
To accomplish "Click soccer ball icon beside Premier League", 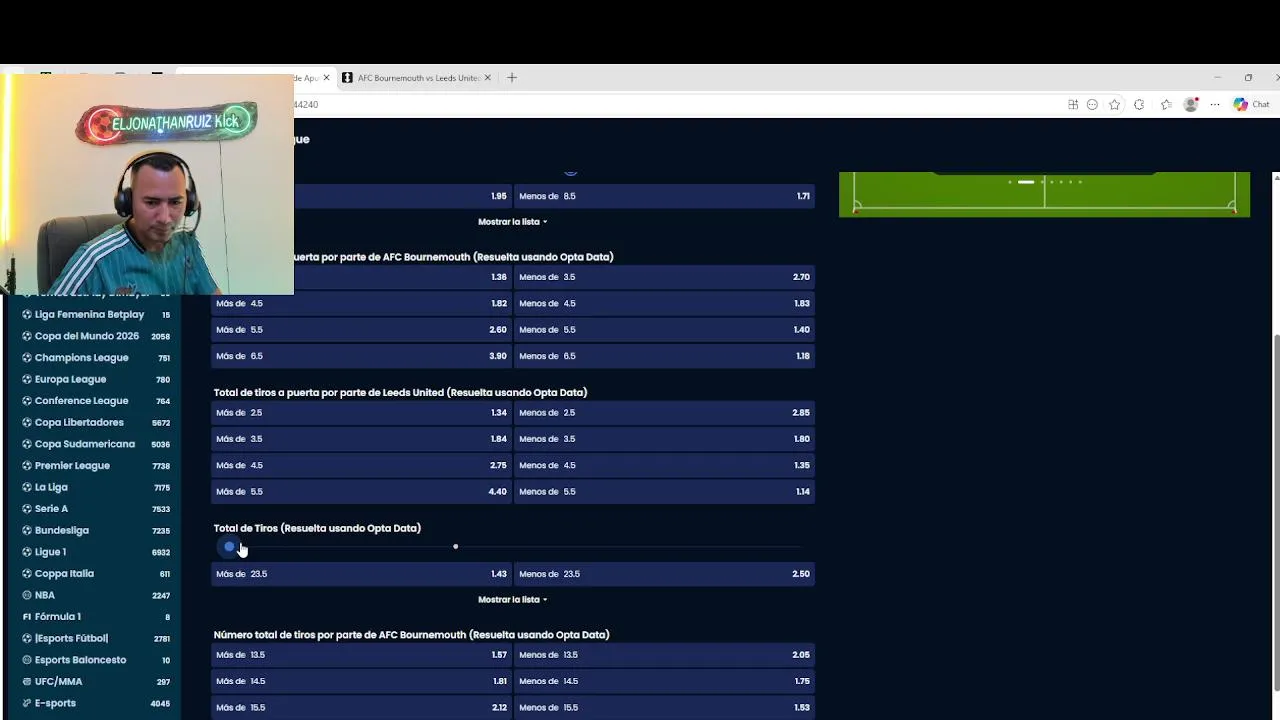I will tap(27, 466).
